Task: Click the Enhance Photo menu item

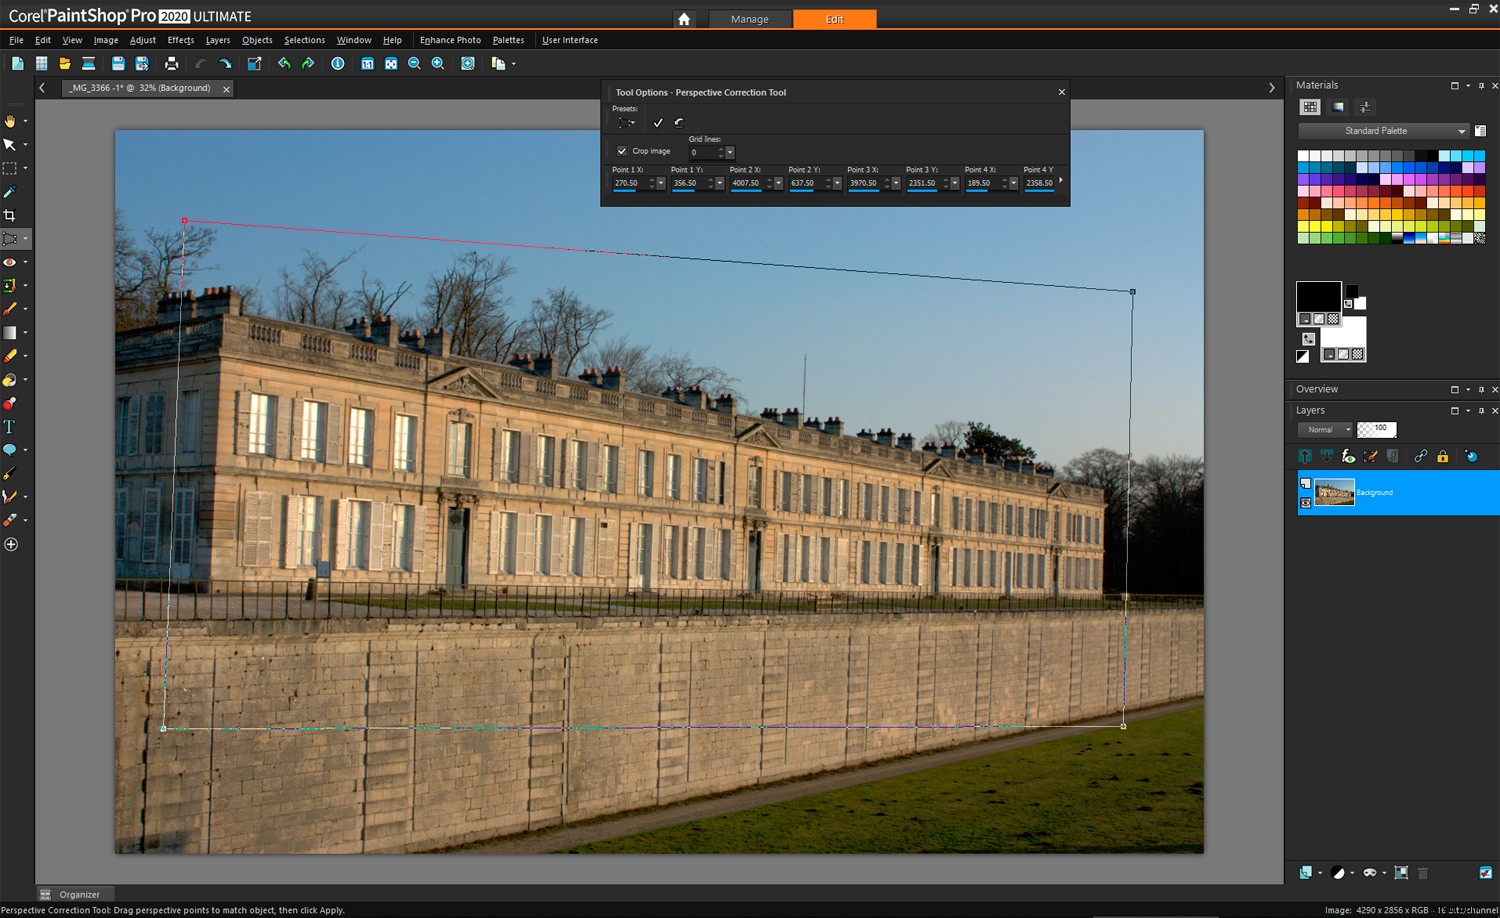Action: click(450, 40)
